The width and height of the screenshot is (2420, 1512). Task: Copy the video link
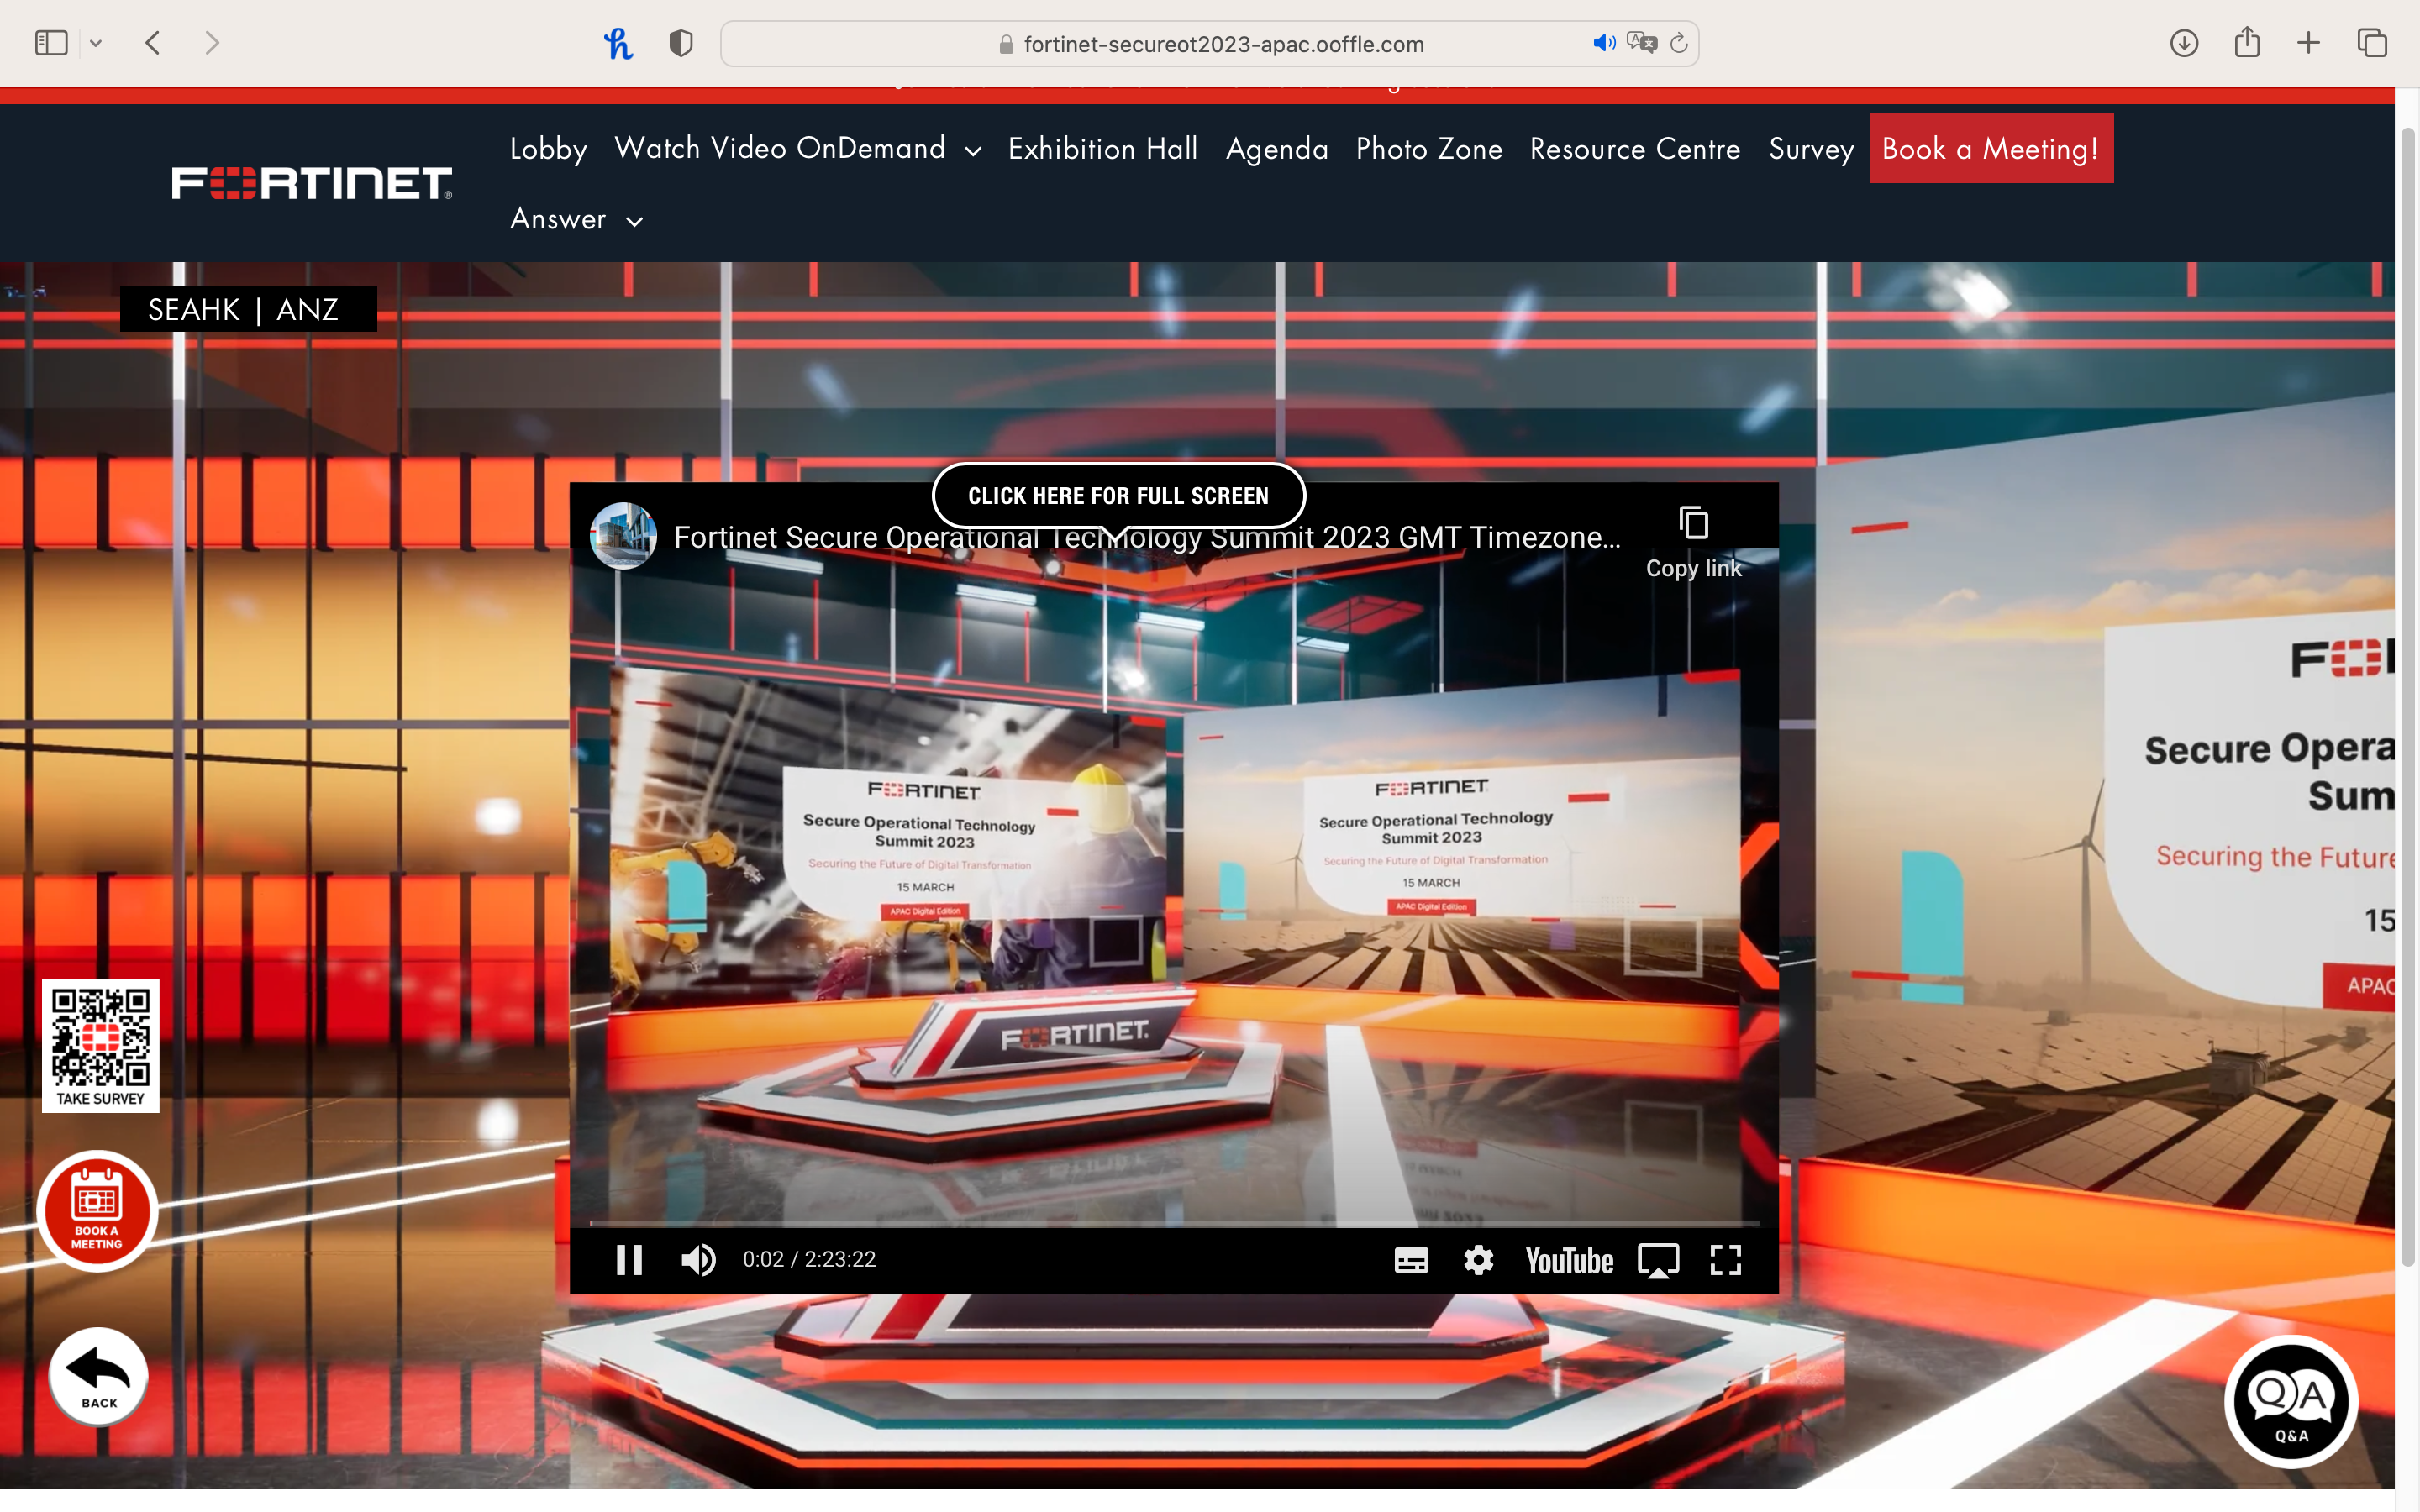click(x=1693, y=543)
